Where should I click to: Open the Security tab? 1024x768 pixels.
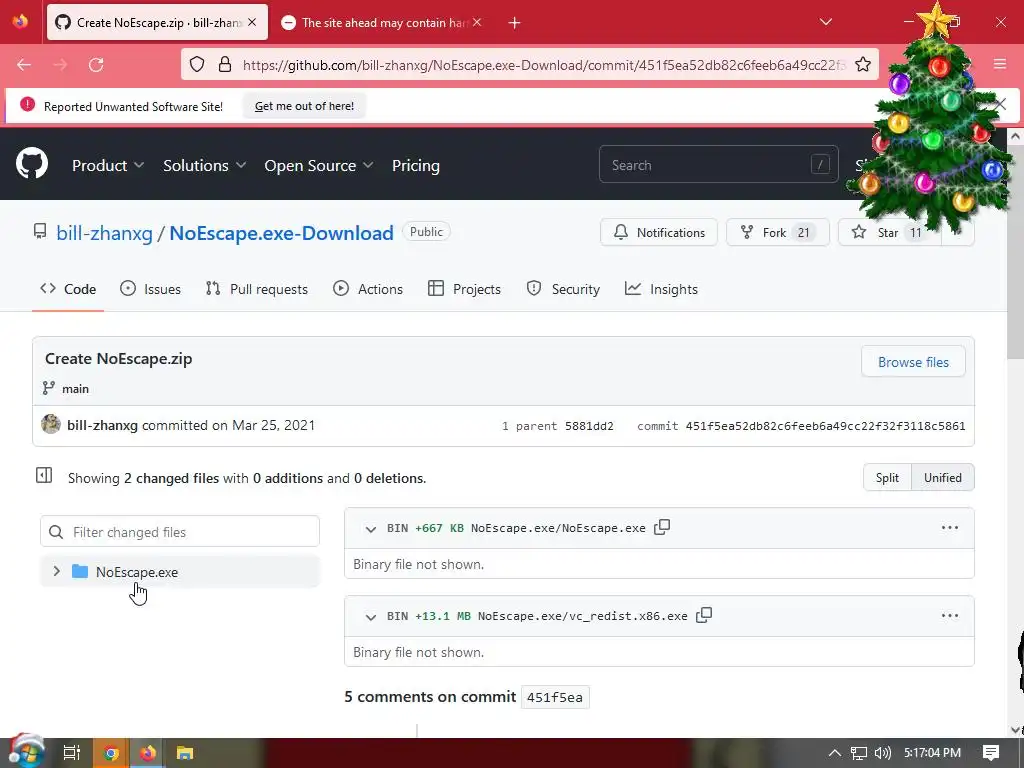tap(563, 289)
